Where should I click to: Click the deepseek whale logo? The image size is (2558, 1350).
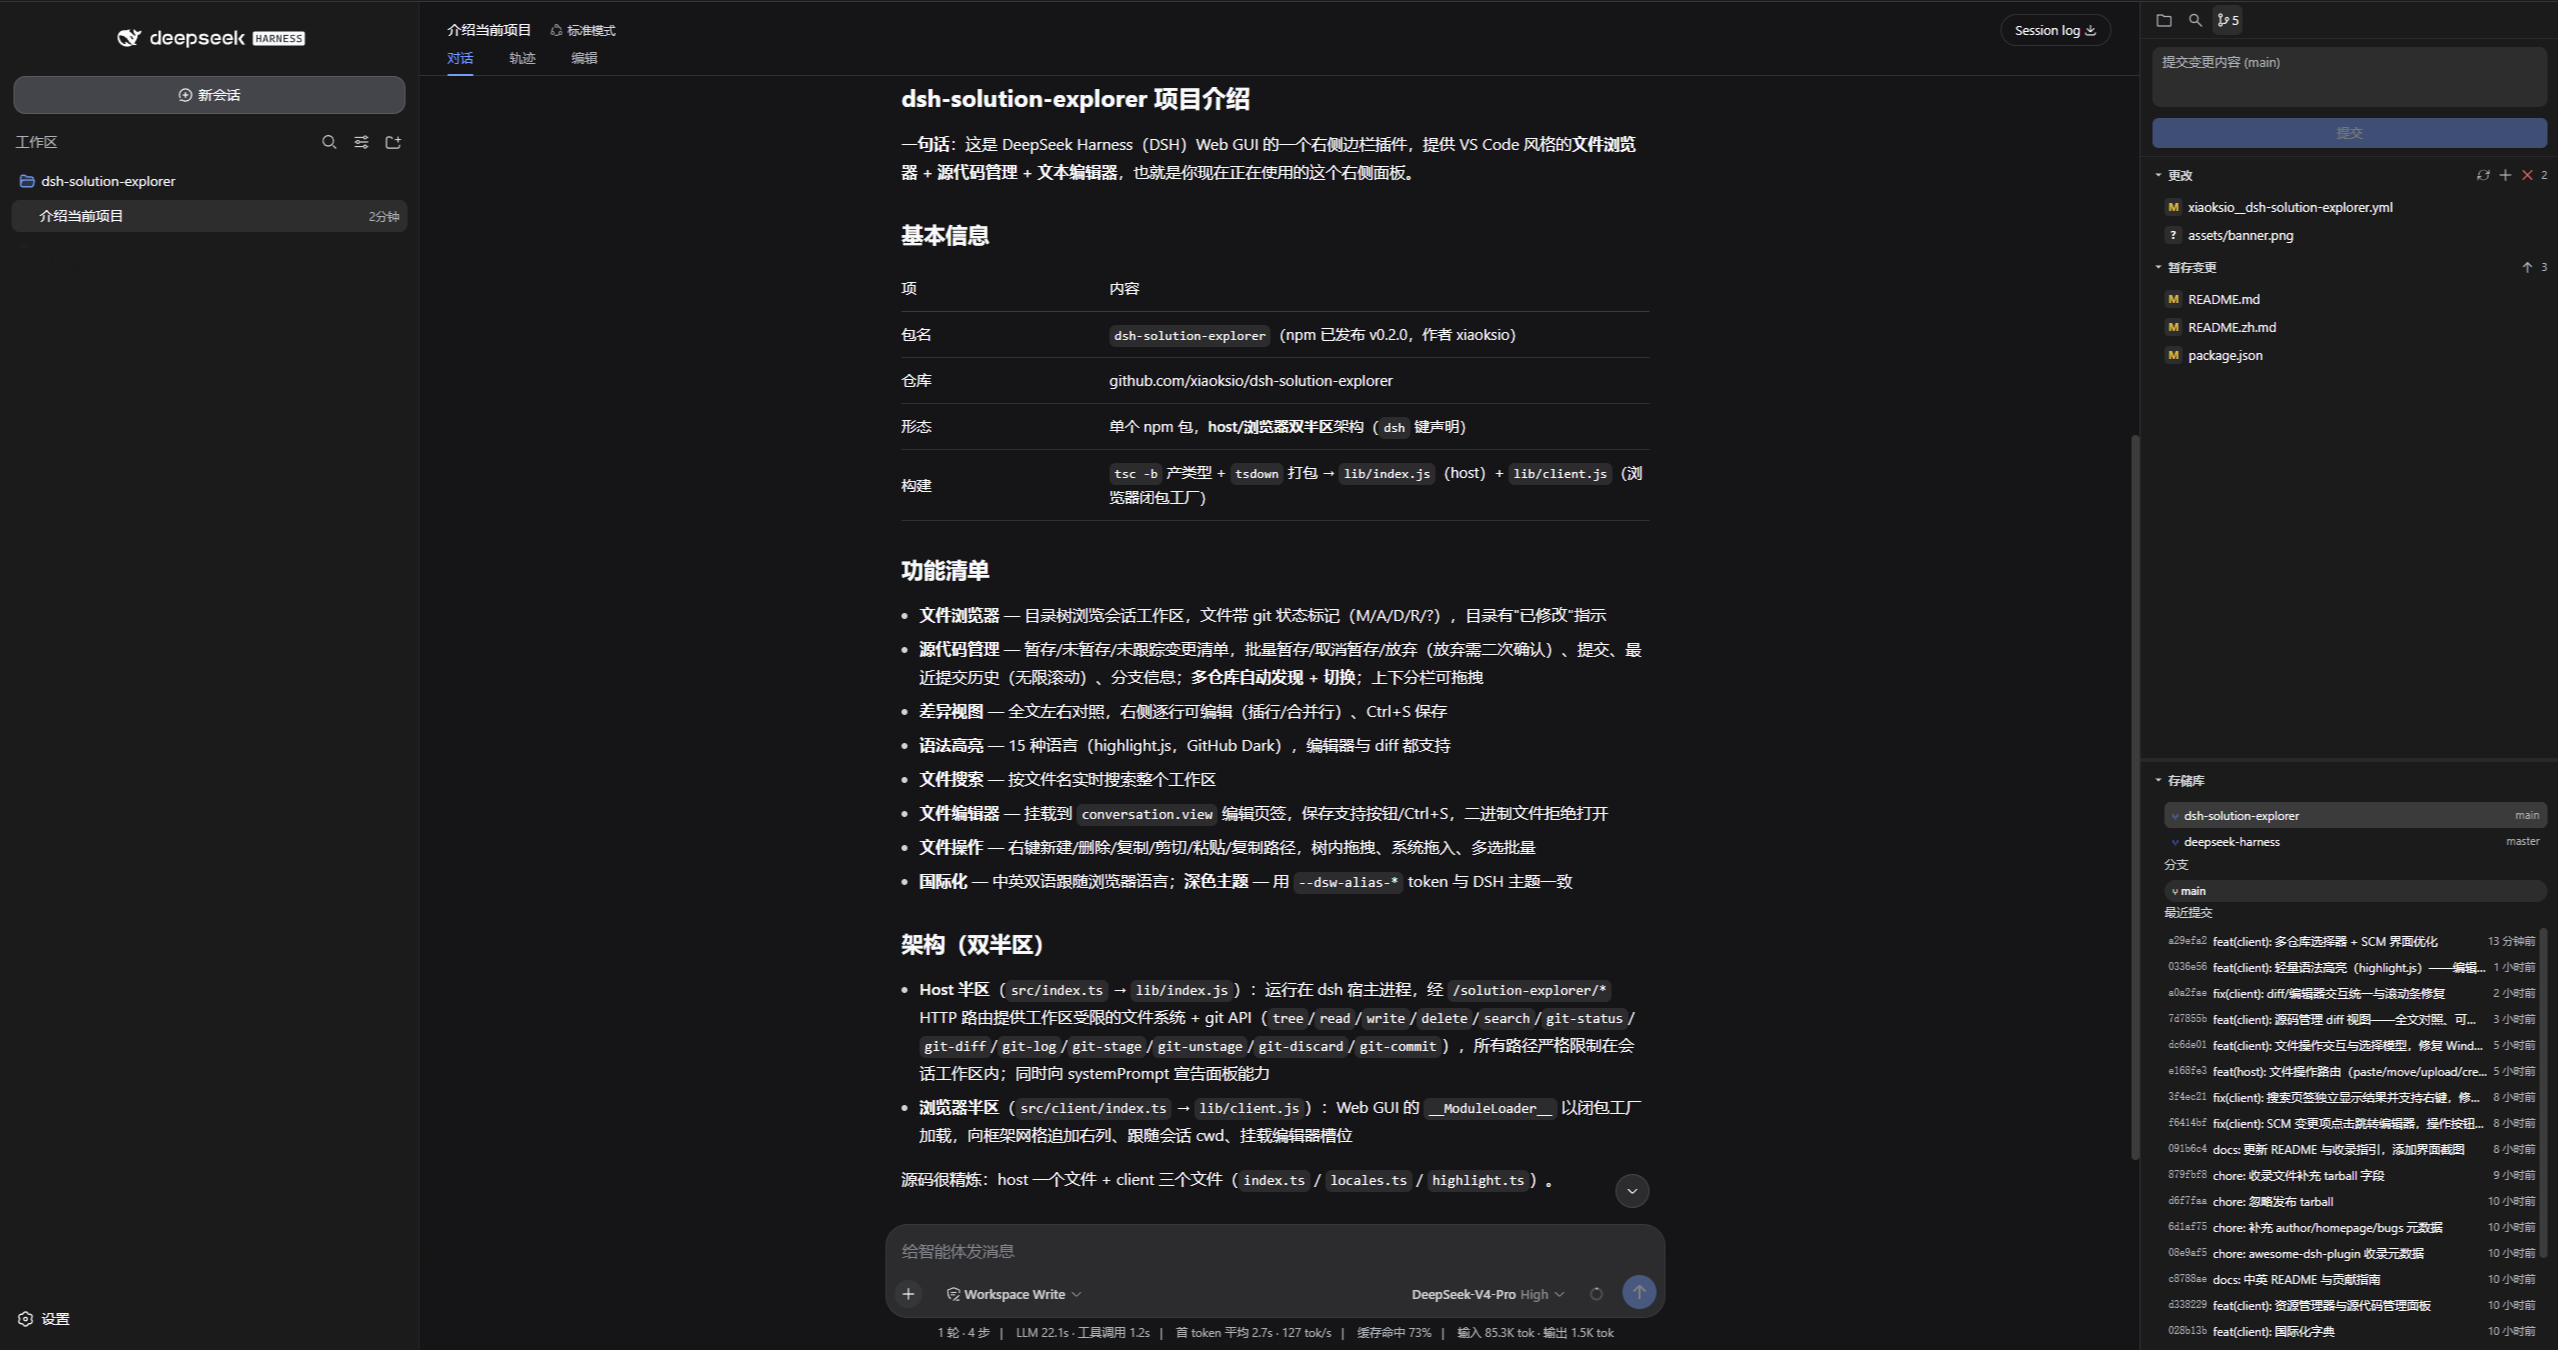(129, 38)
